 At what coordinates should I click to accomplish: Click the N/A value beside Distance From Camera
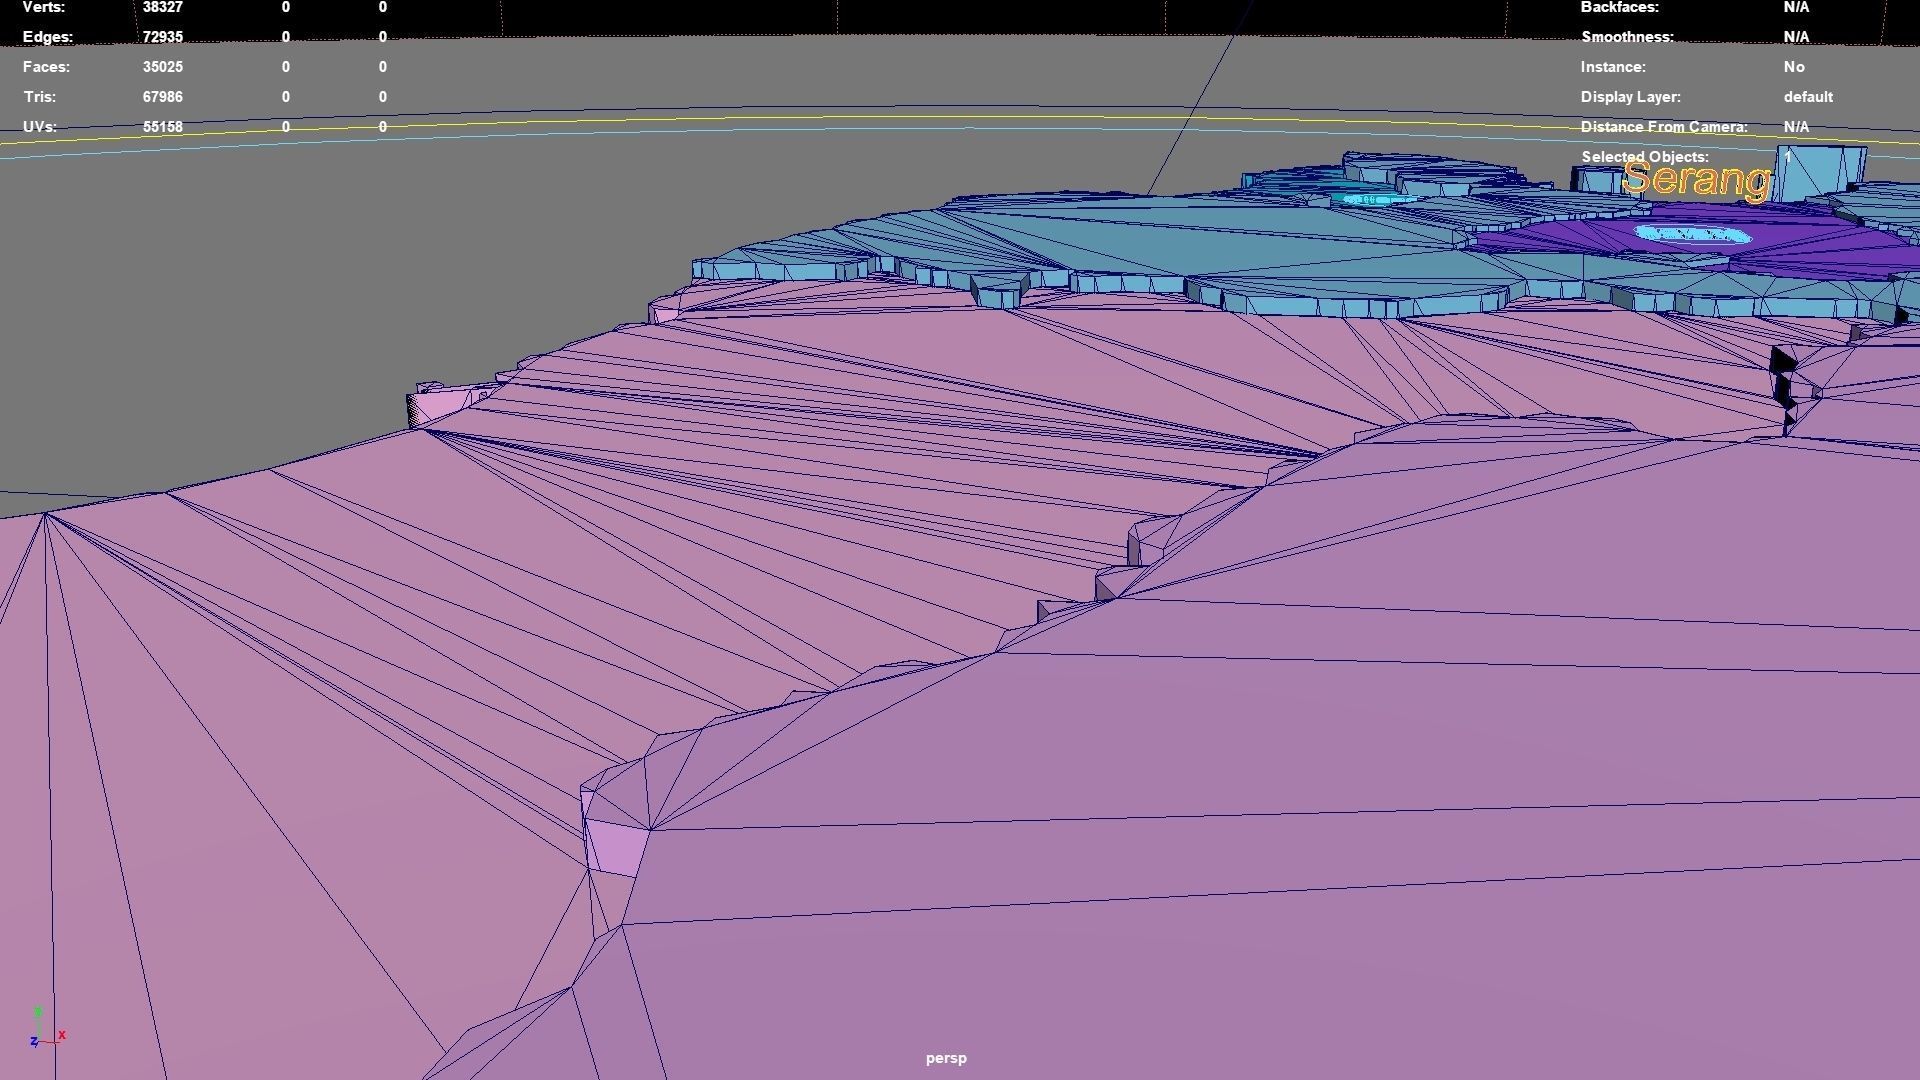[1796, 127]
